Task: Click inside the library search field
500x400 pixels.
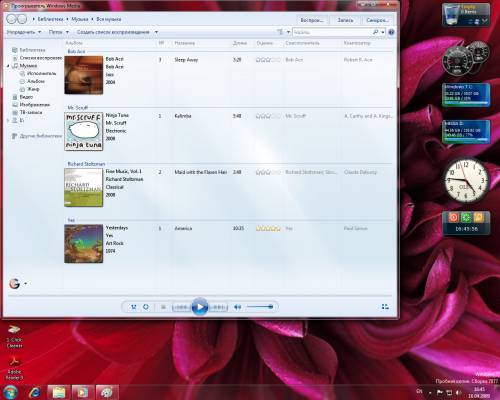Action: 332,32
